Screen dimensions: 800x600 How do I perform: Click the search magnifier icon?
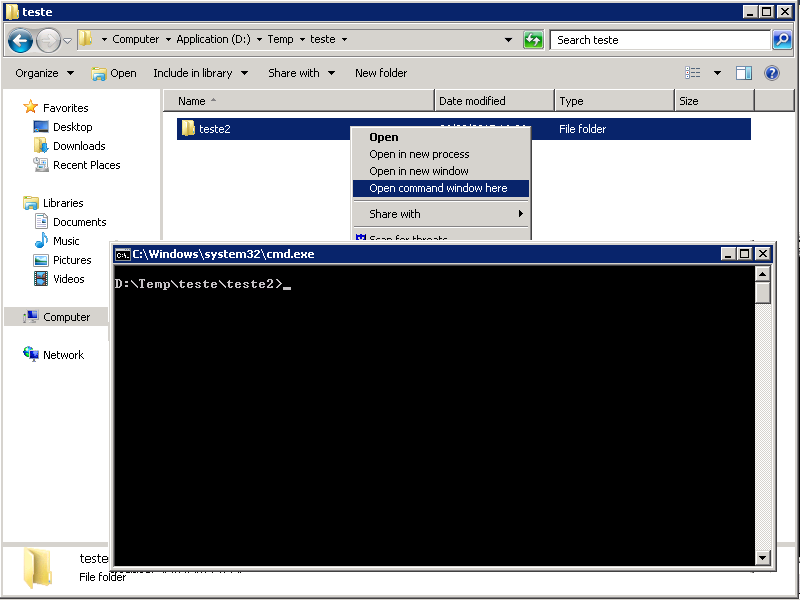[783, 40]
